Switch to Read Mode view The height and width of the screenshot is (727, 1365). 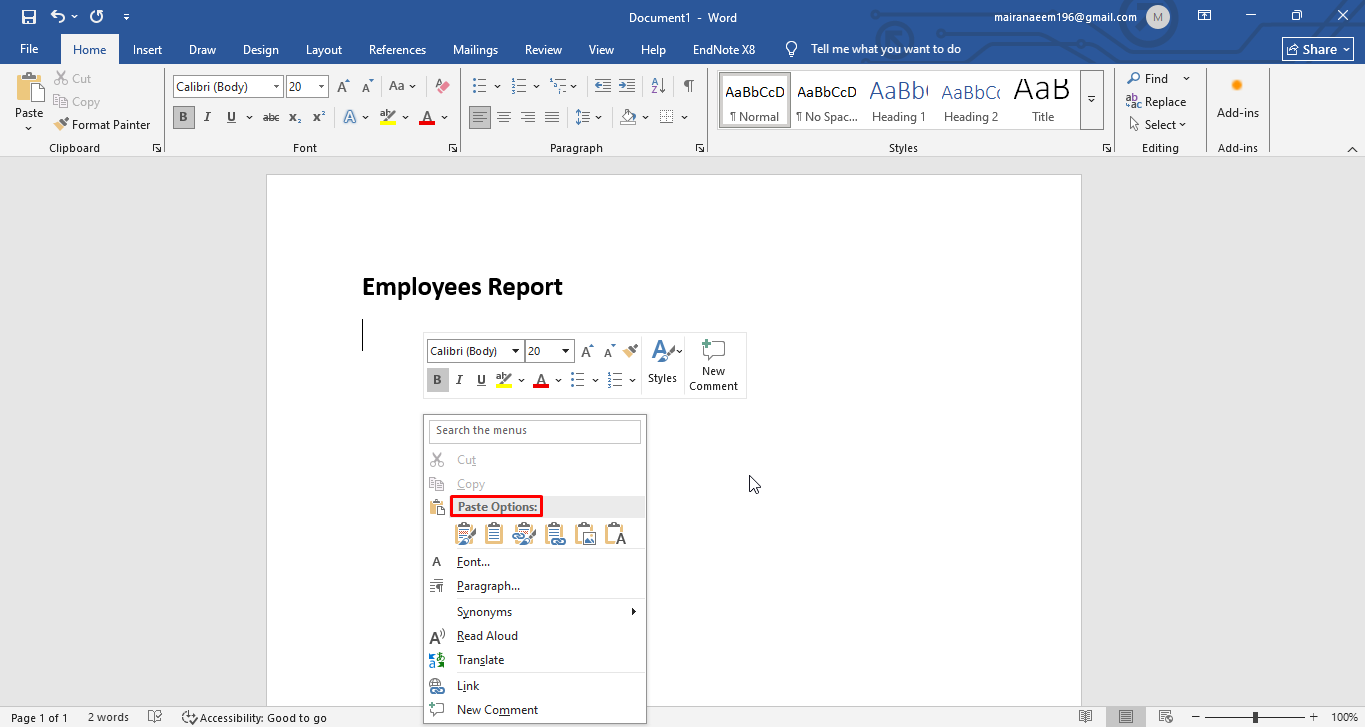[x=1086, y=717]
